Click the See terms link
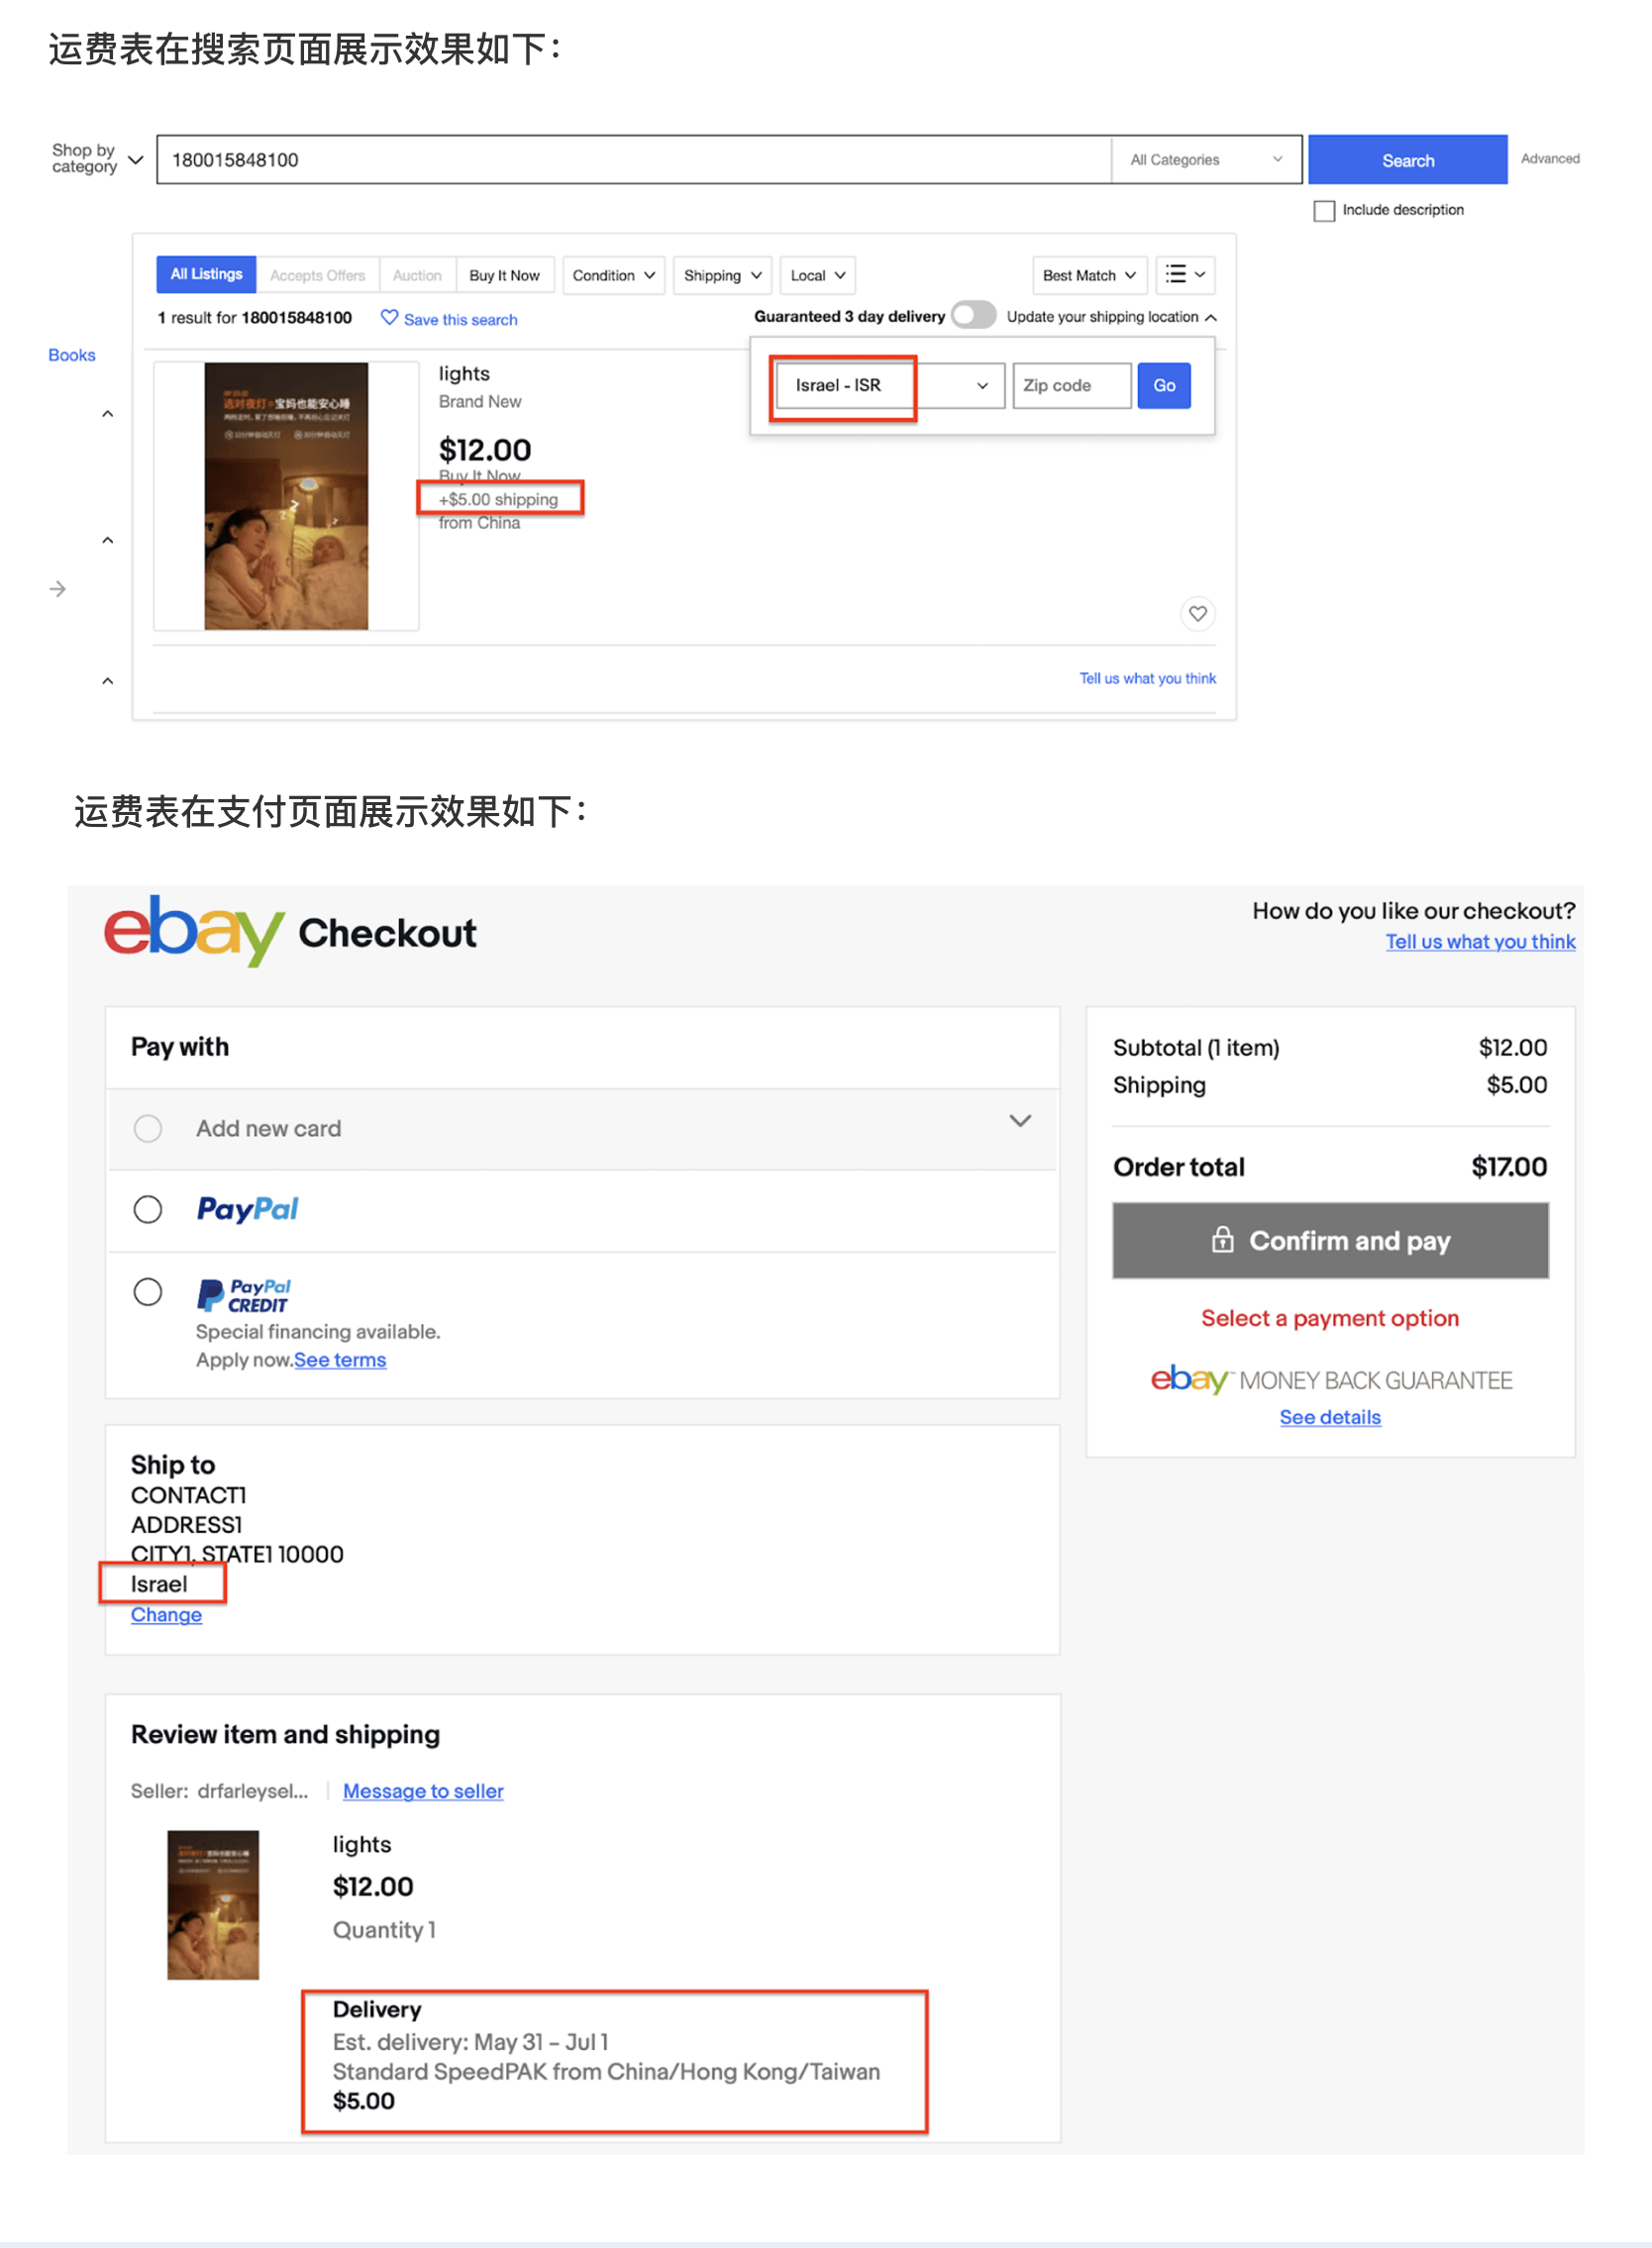Screen dimensions: 1652x2248 pyautogui.click(x=340, y=1360)
